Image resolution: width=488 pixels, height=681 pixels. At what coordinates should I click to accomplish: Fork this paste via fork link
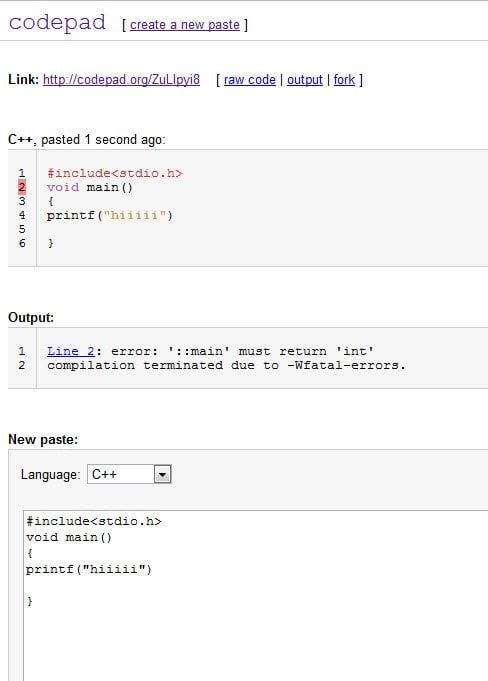pyautogui.click(x=344, y=80)
